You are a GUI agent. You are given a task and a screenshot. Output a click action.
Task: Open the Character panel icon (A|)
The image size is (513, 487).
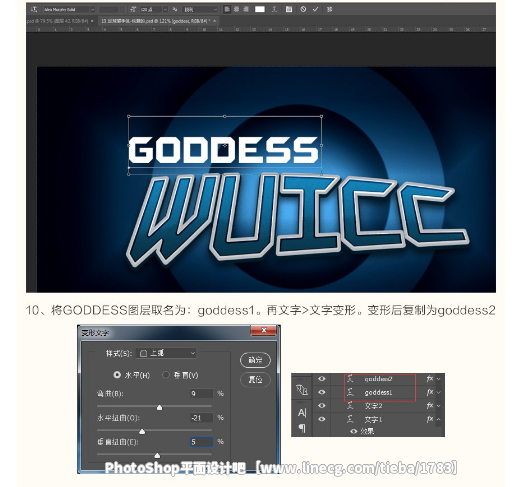[x=302, y=413]
